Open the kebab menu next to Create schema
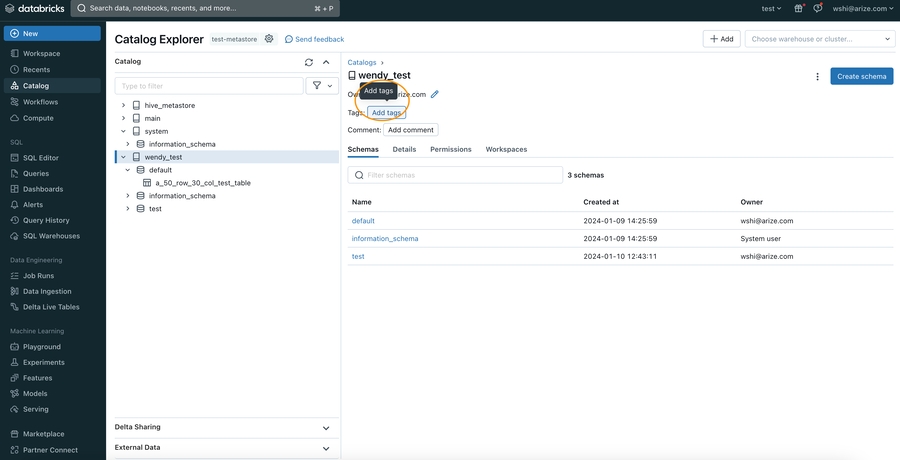Image resolution: width=900 pixels, height=460 pixels. [x=817, y=76]
